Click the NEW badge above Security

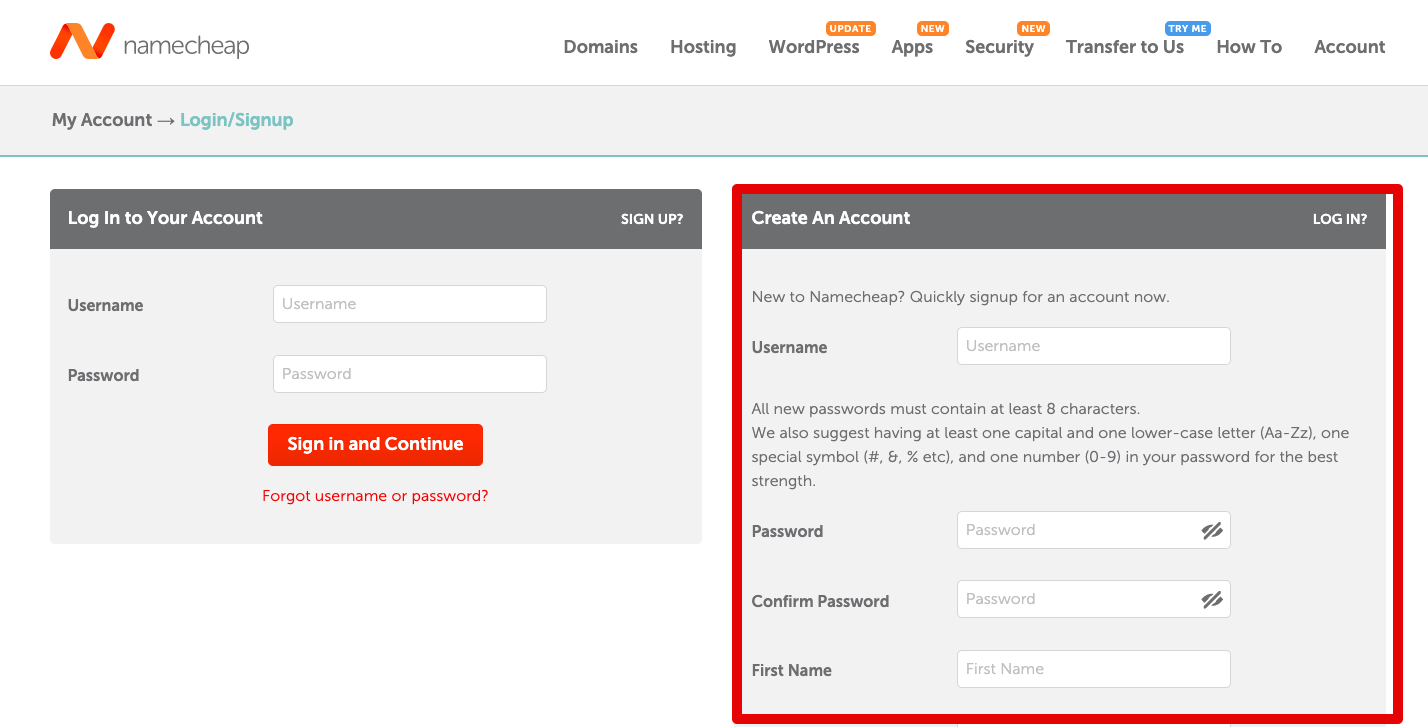pos(1034,28)
